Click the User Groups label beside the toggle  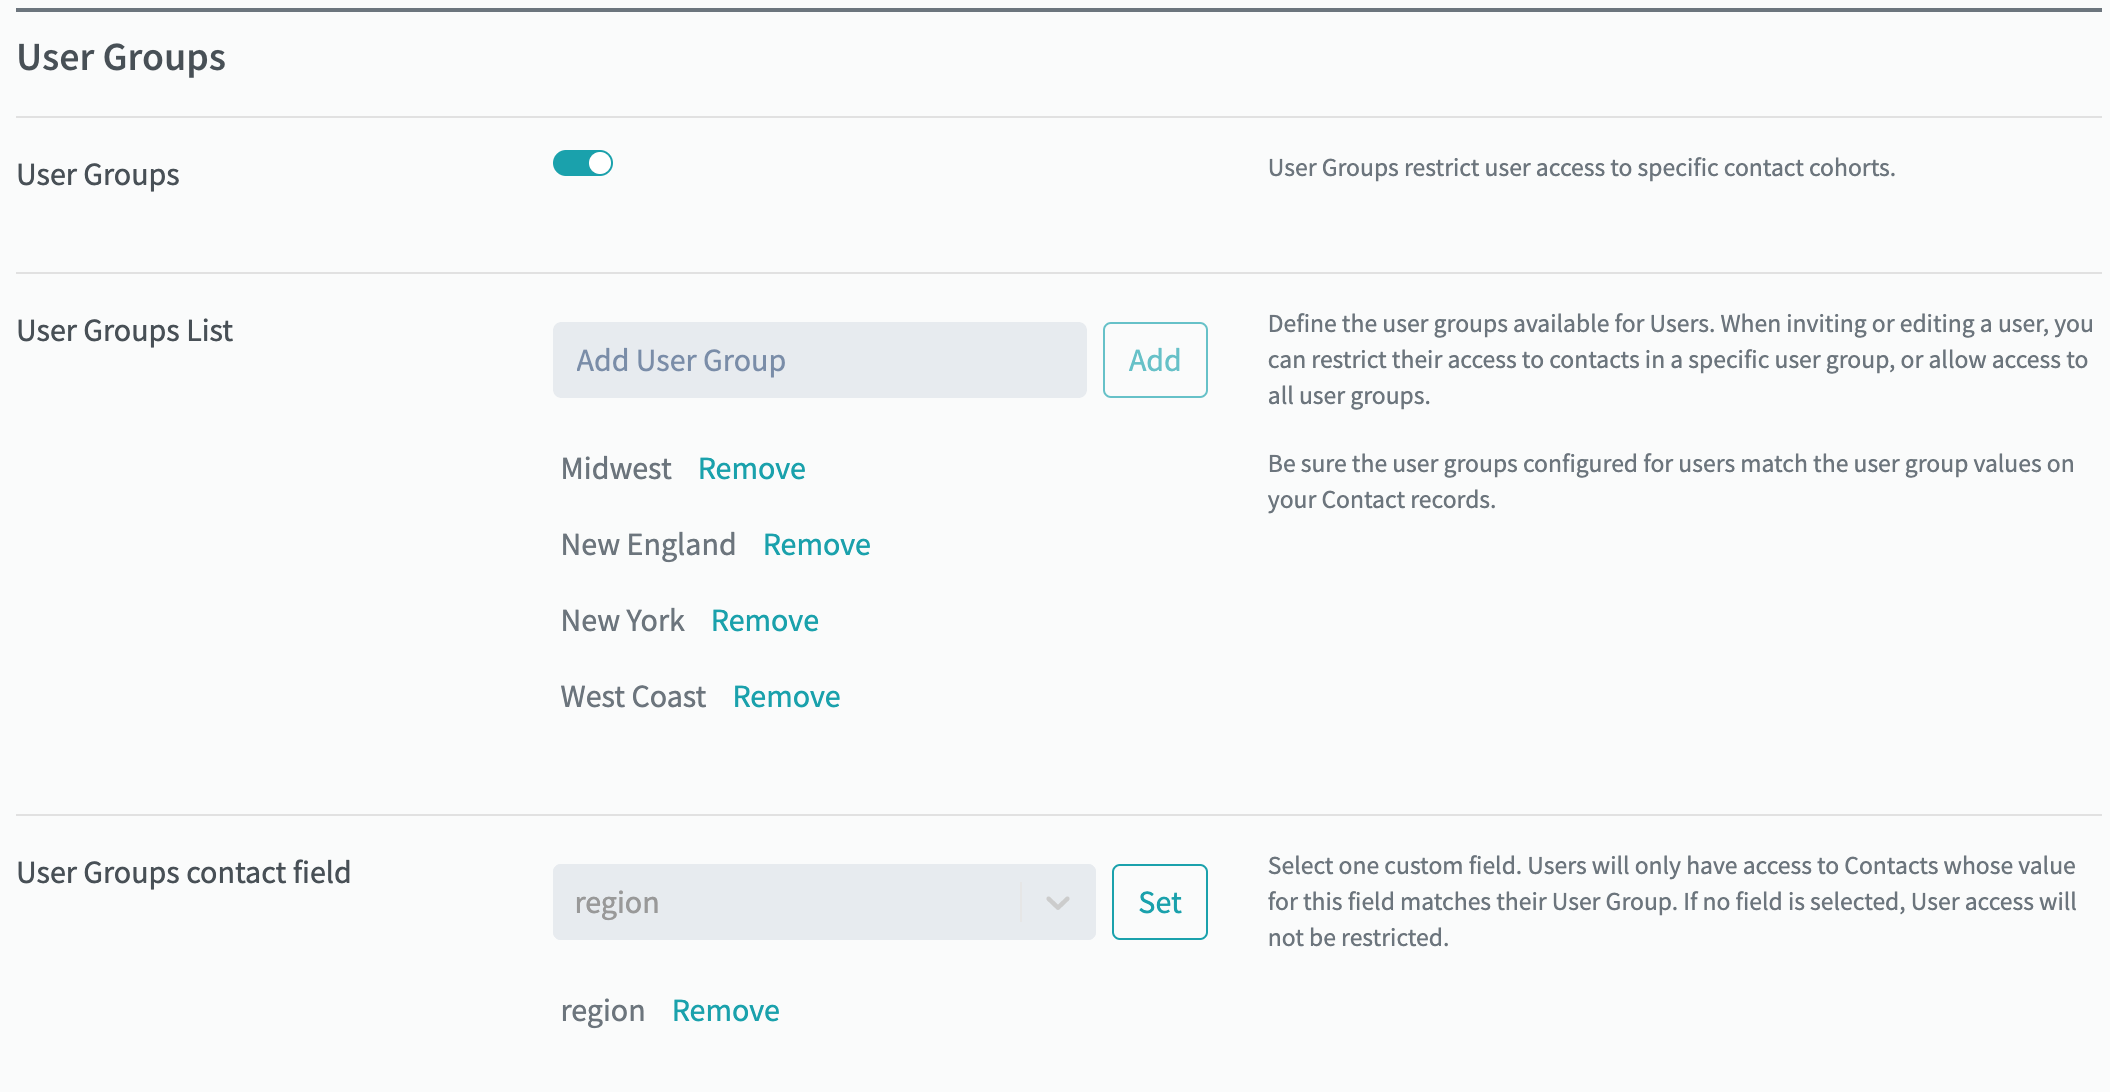click(98, 174)
